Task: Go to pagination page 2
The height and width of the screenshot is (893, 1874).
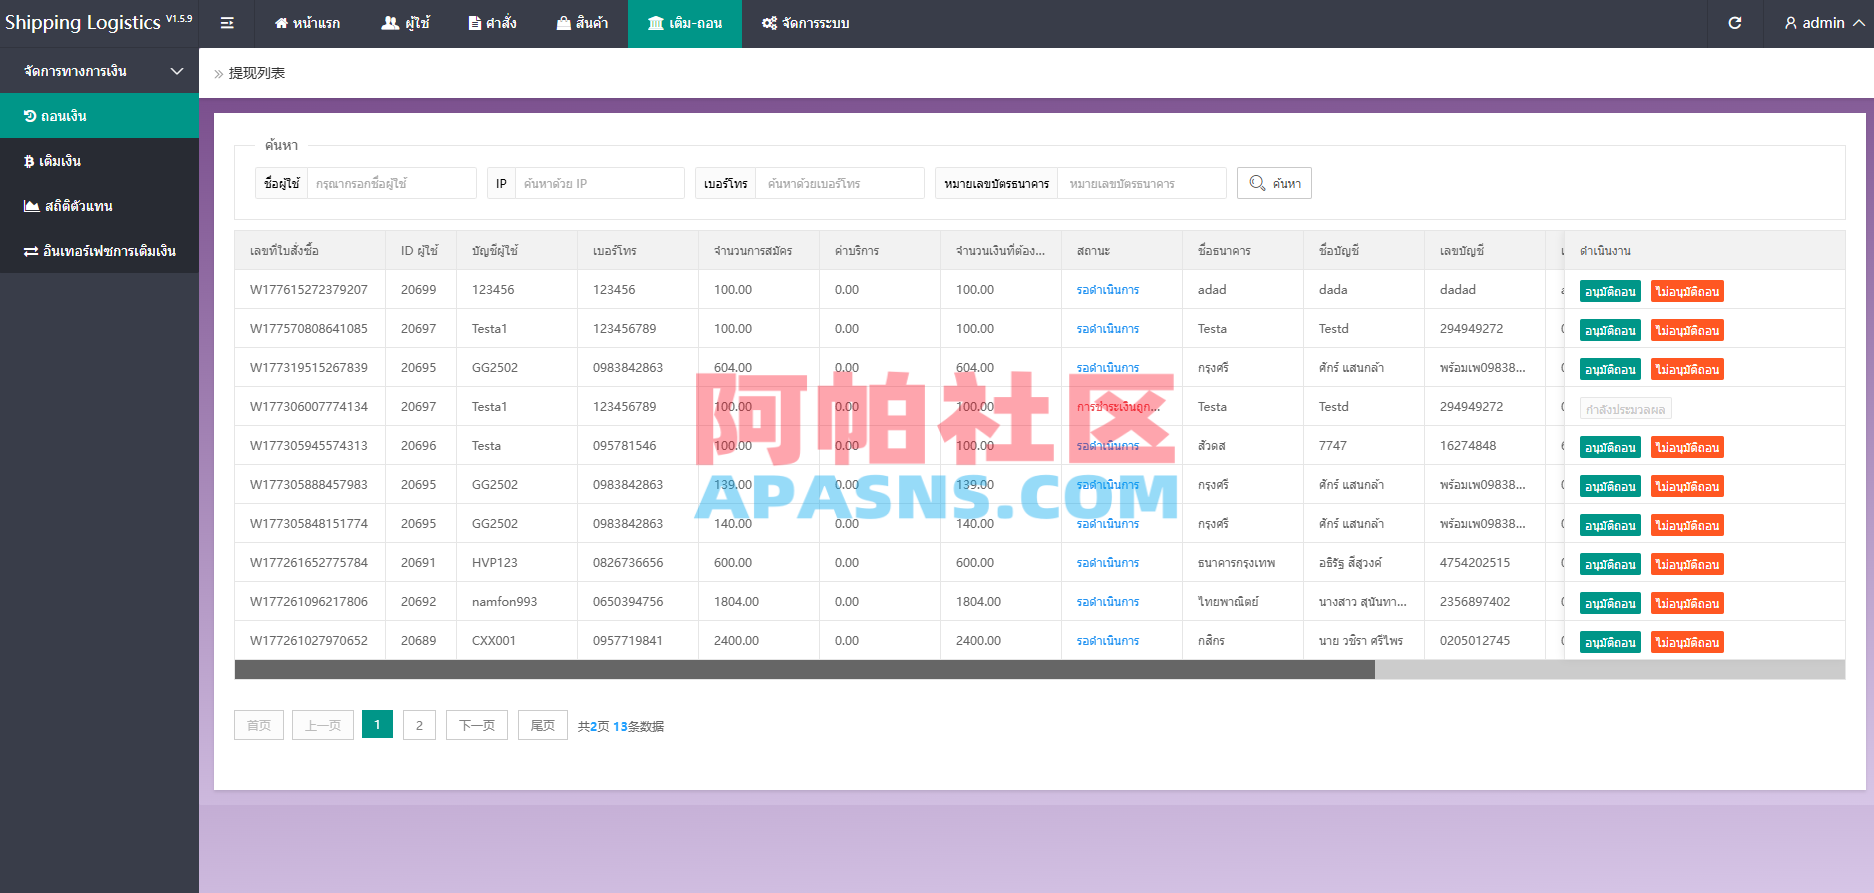Action: click(x=419, y=725)
